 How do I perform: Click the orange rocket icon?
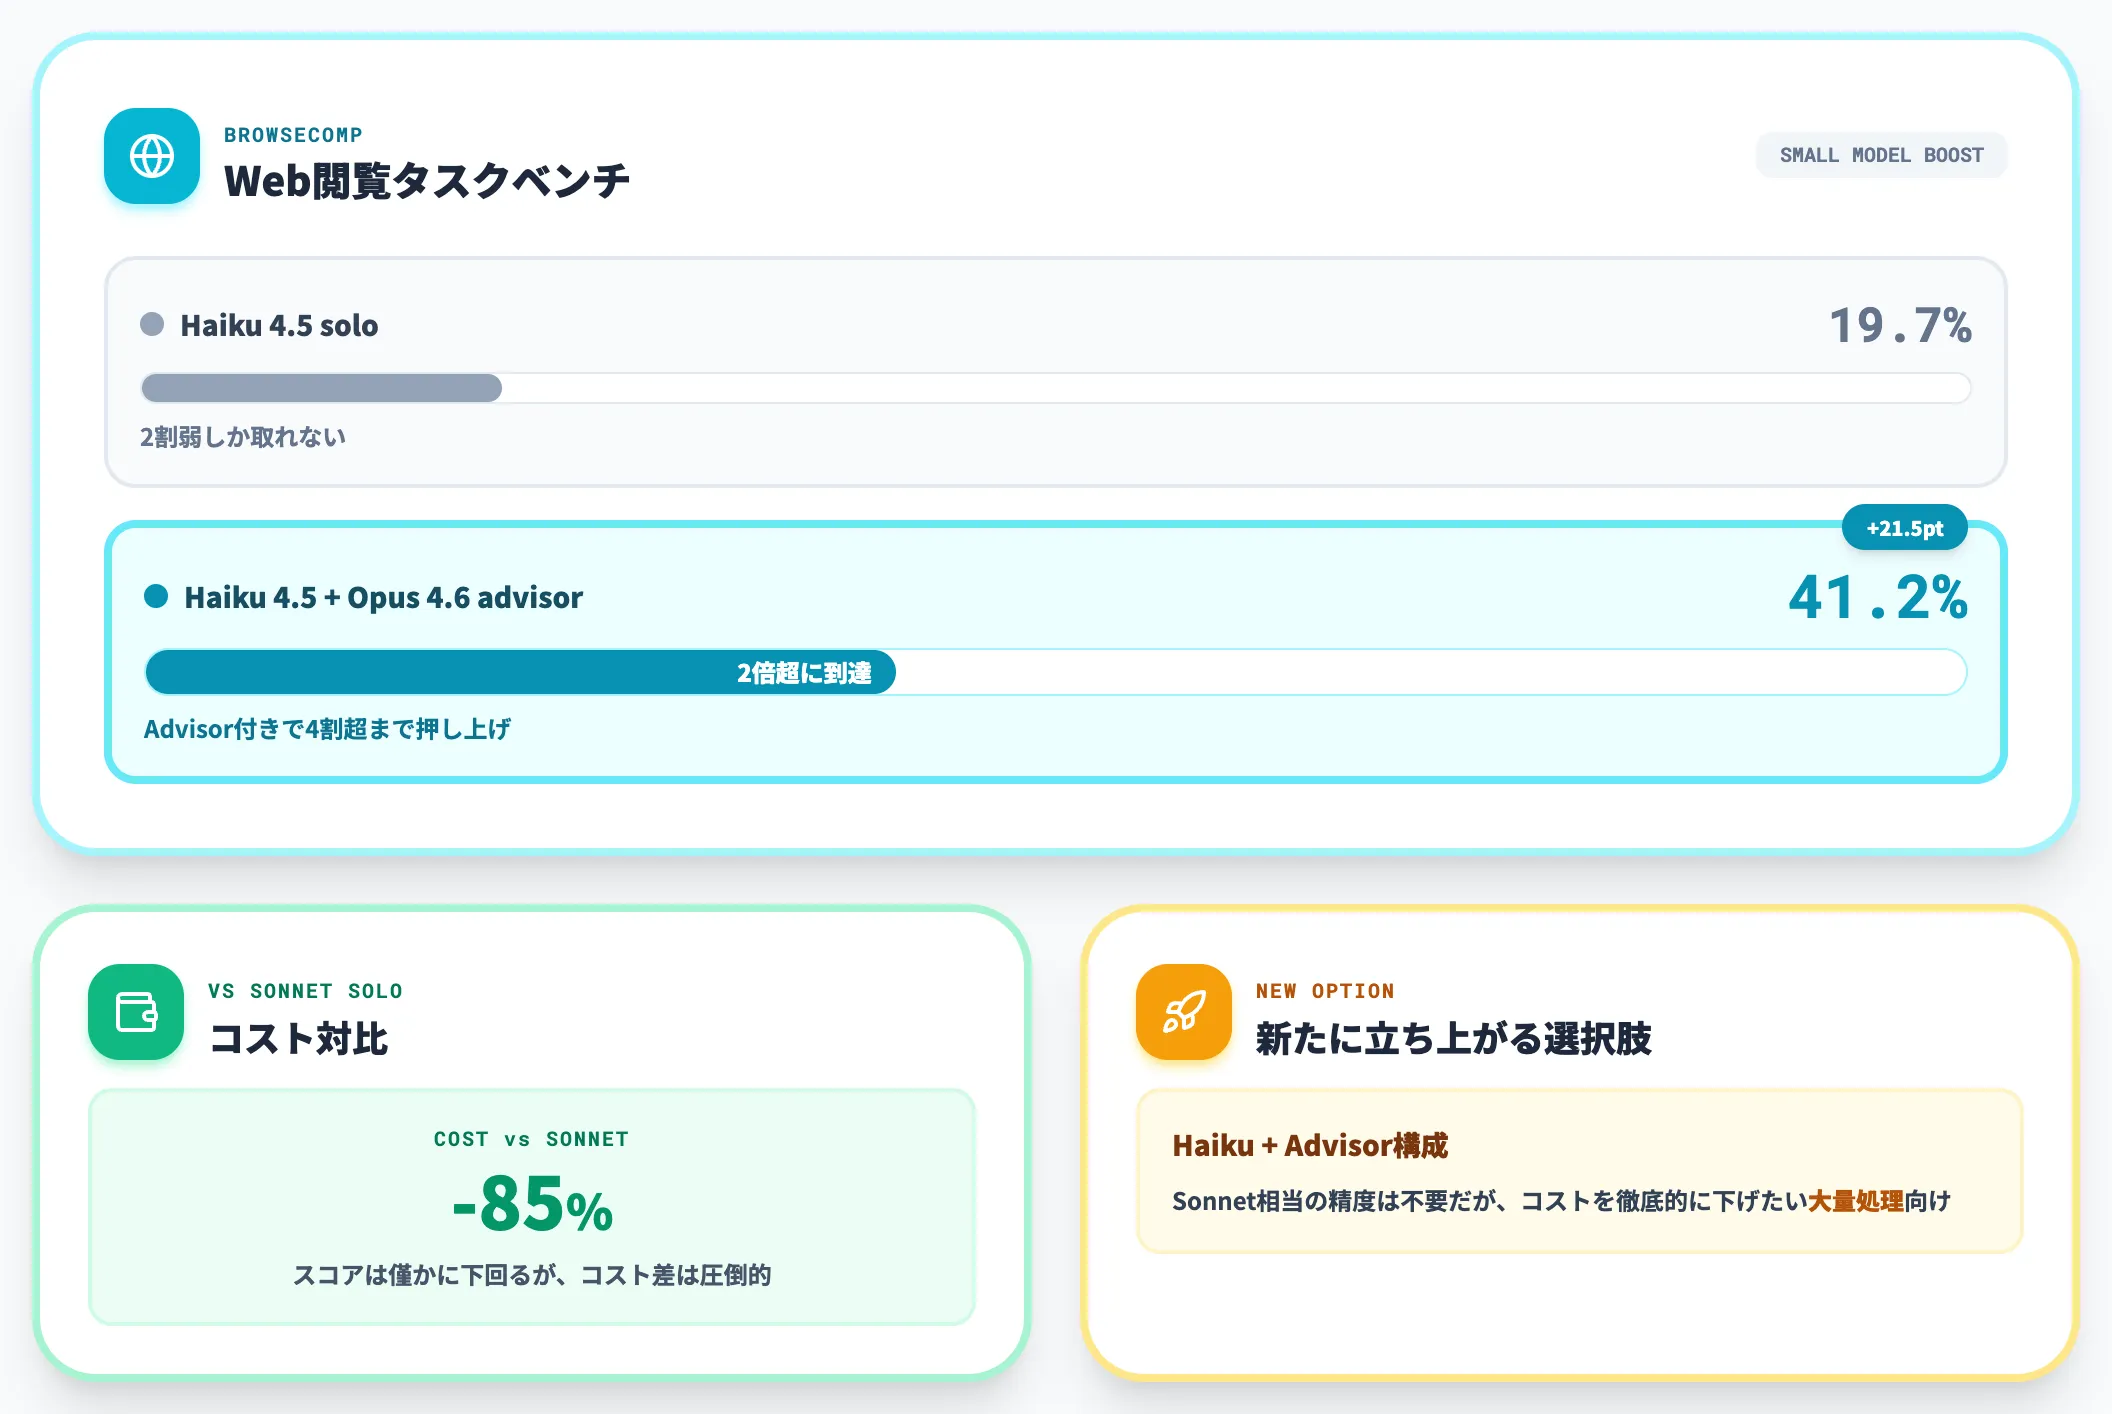pyautogui.click(x=1184, y=1012)
